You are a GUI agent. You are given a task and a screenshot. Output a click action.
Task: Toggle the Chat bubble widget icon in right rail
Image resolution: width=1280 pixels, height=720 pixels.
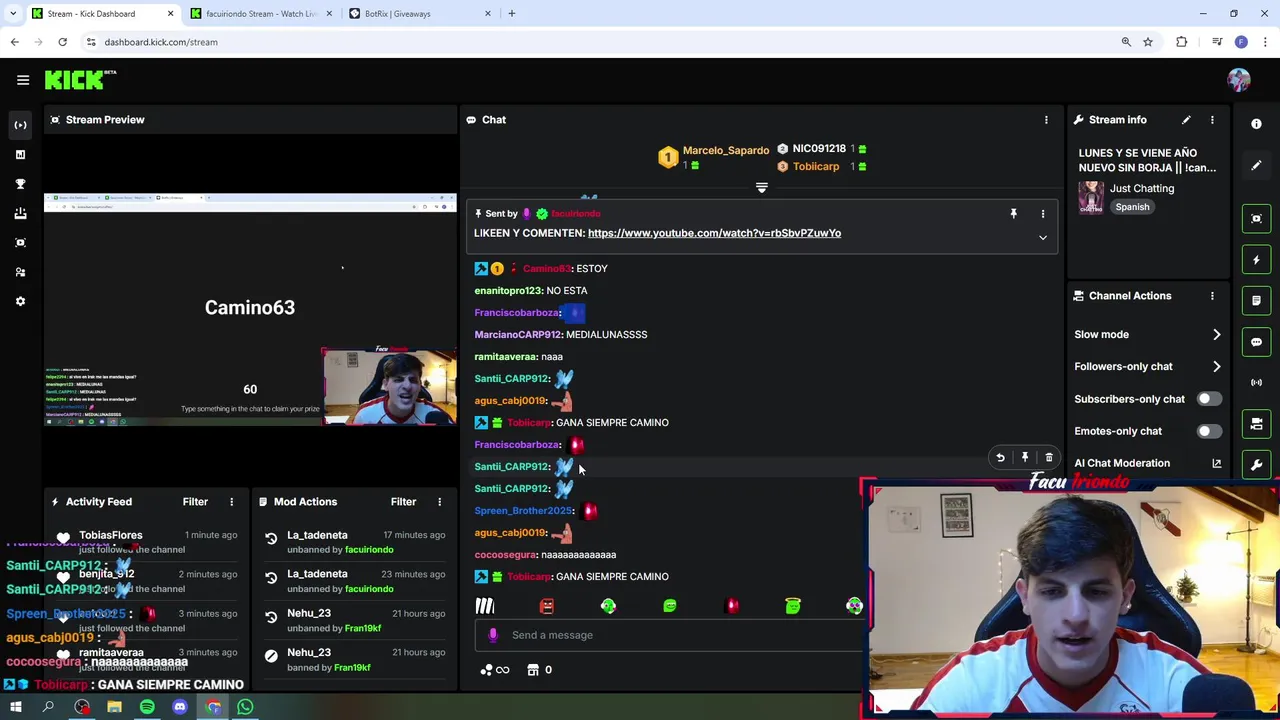pos(1256,342)
